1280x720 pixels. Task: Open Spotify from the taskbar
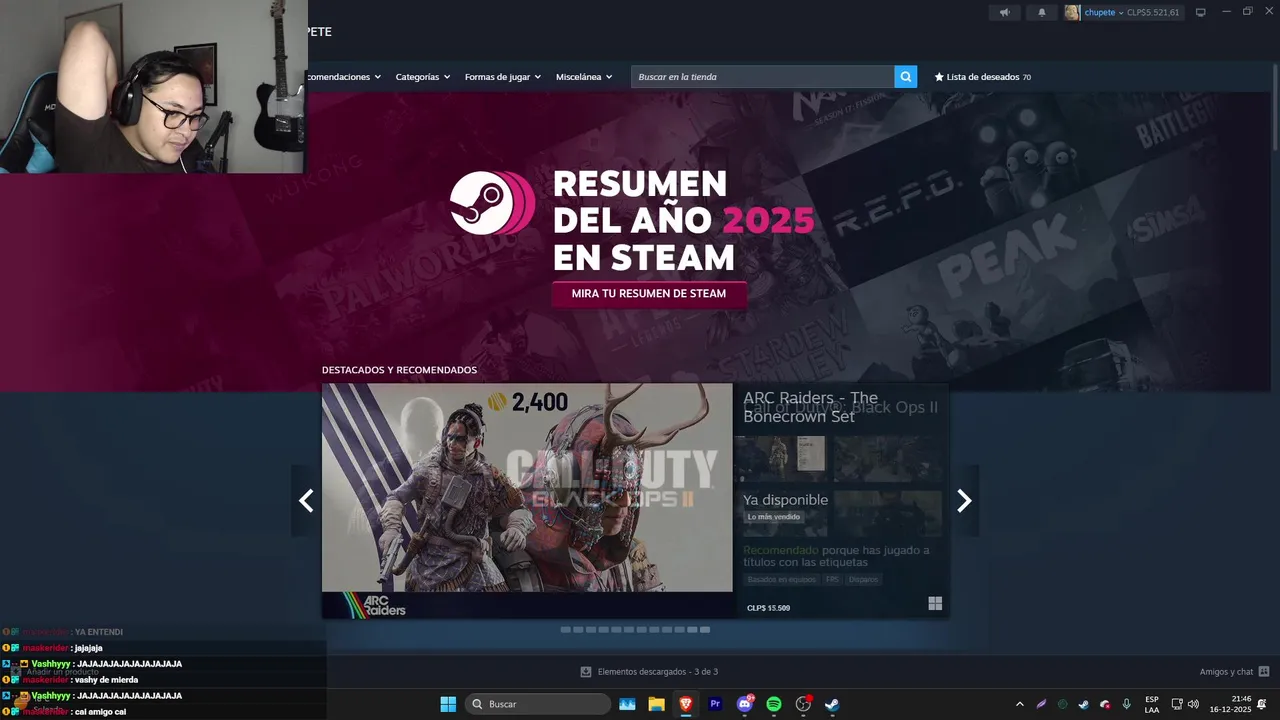(773, 704)
